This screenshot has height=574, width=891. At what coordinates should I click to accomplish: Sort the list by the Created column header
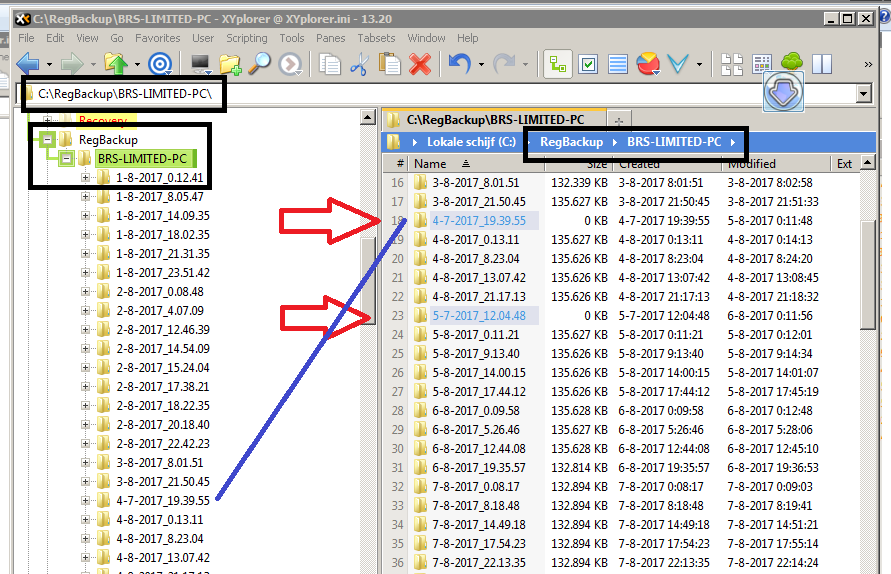pyautogui.click(x=638, y=164)
